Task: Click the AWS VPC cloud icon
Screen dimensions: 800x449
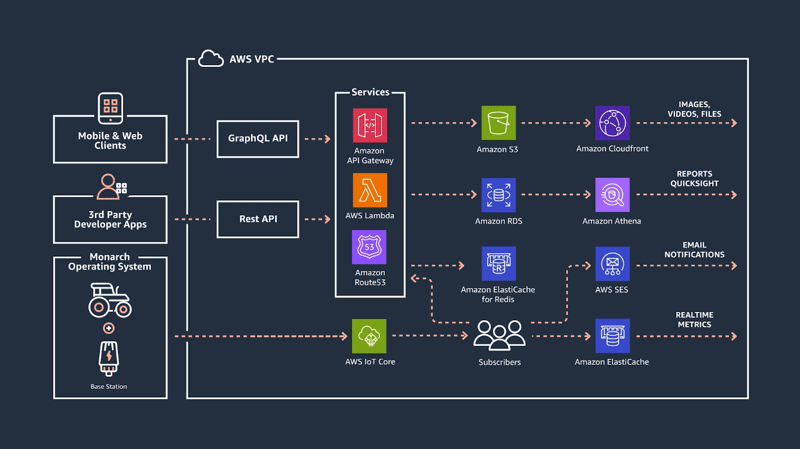Action: [210, 59]
